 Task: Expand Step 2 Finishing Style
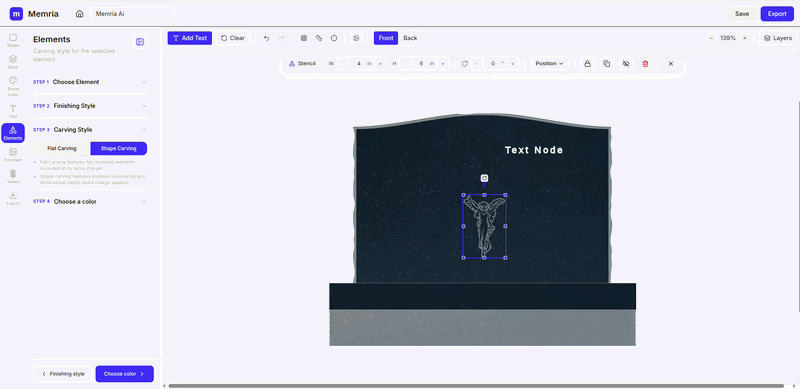(x=90, y=106)
